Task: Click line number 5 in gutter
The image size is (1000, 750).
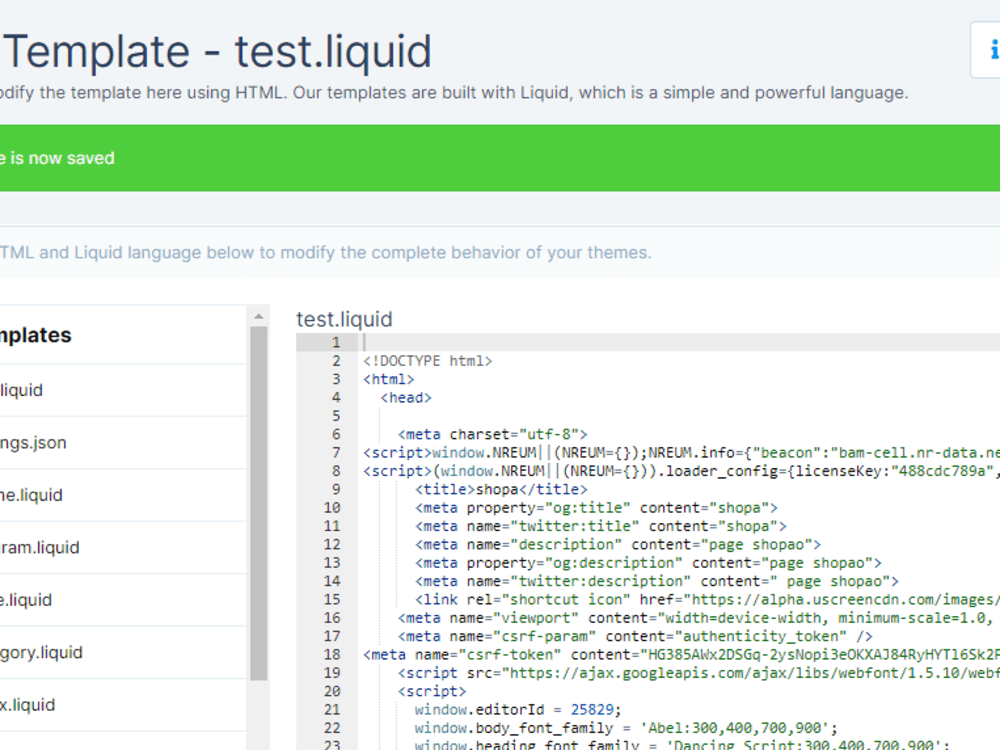Action: pos(336,416)
